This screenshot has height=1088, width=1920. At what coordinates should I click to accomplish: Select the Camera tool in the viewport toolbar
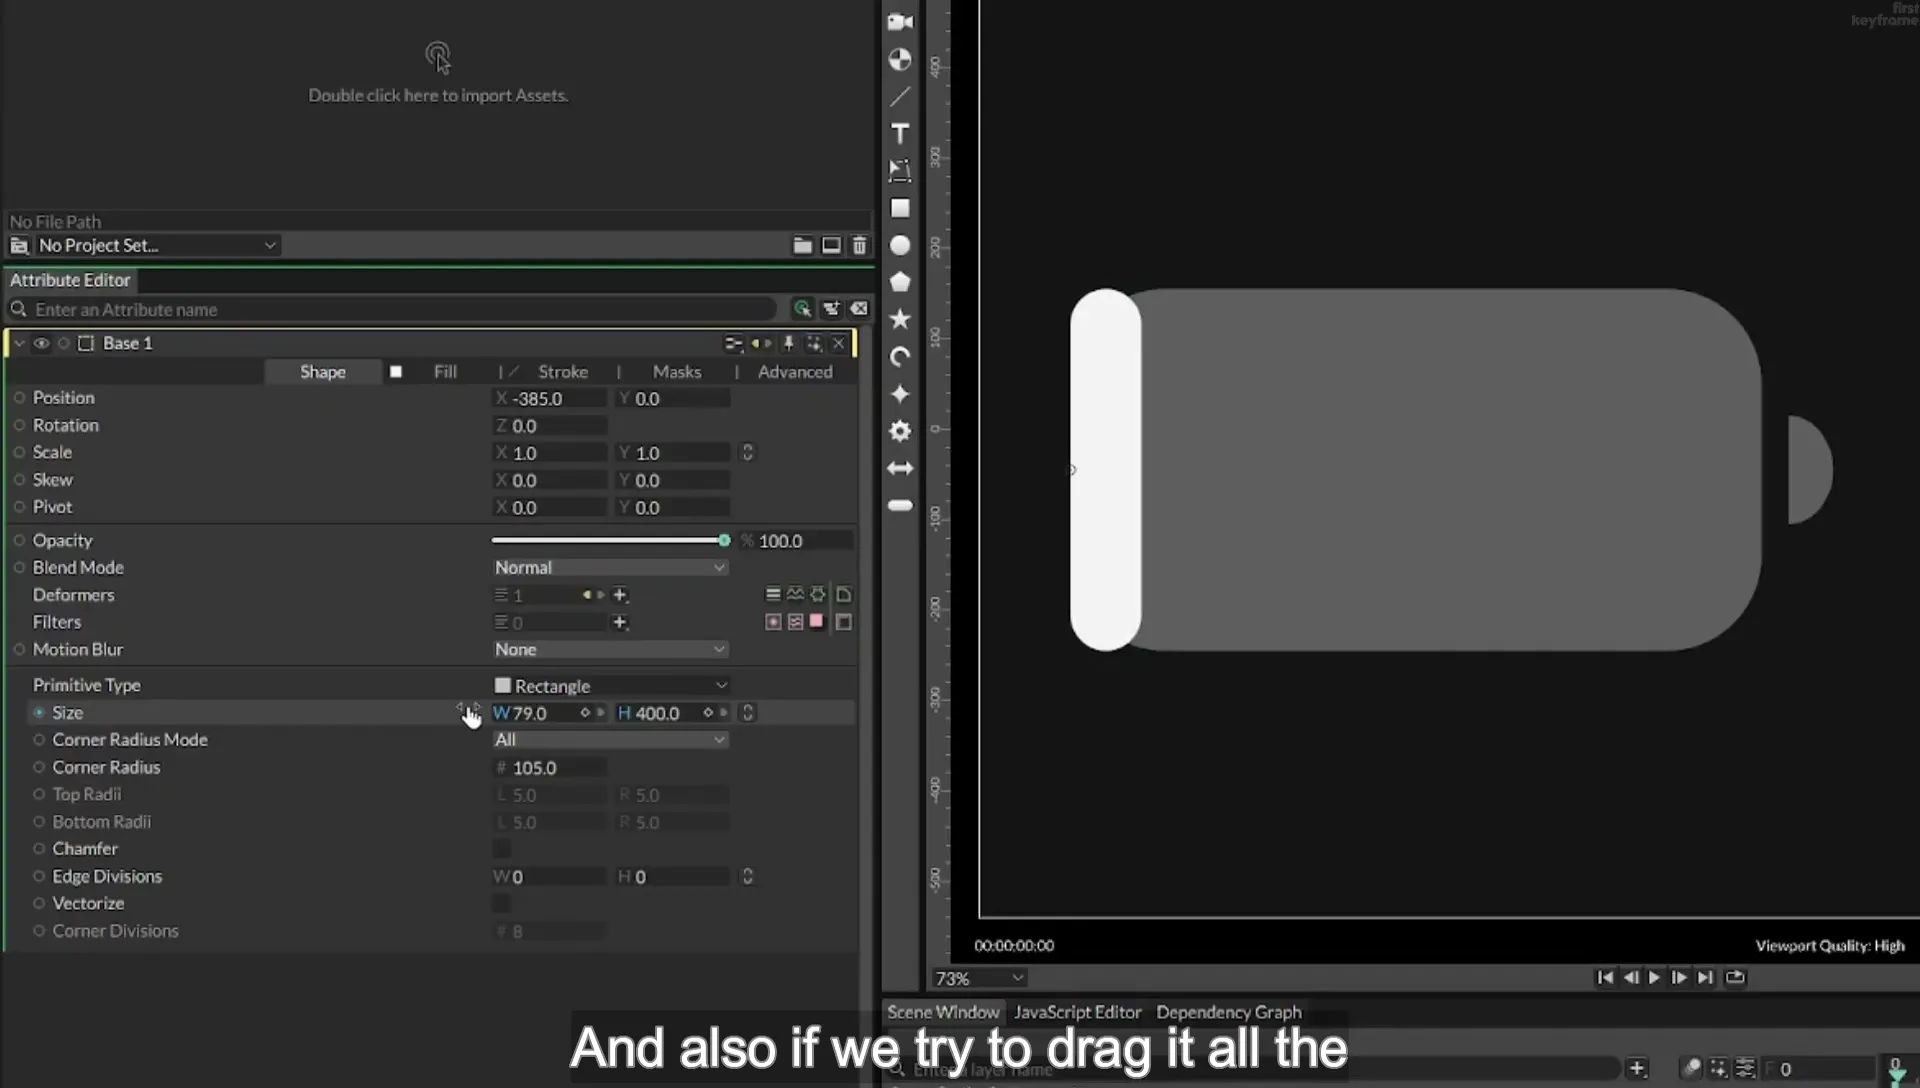pyautogui.click(x=900, y=22)
